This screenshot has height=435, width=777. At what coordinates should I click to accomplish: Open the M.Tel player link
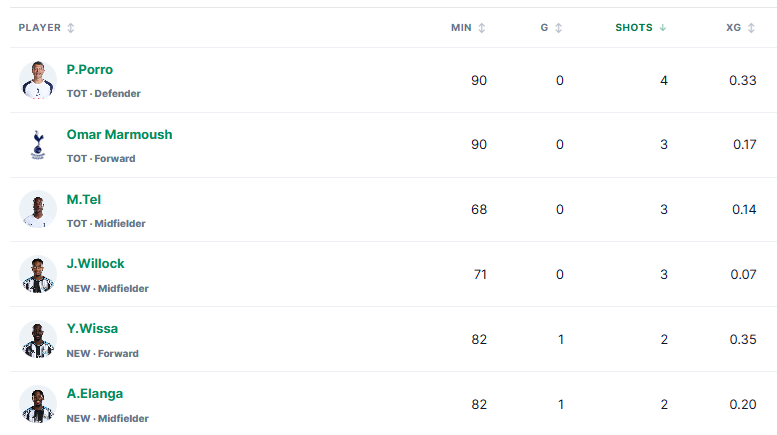84,199
